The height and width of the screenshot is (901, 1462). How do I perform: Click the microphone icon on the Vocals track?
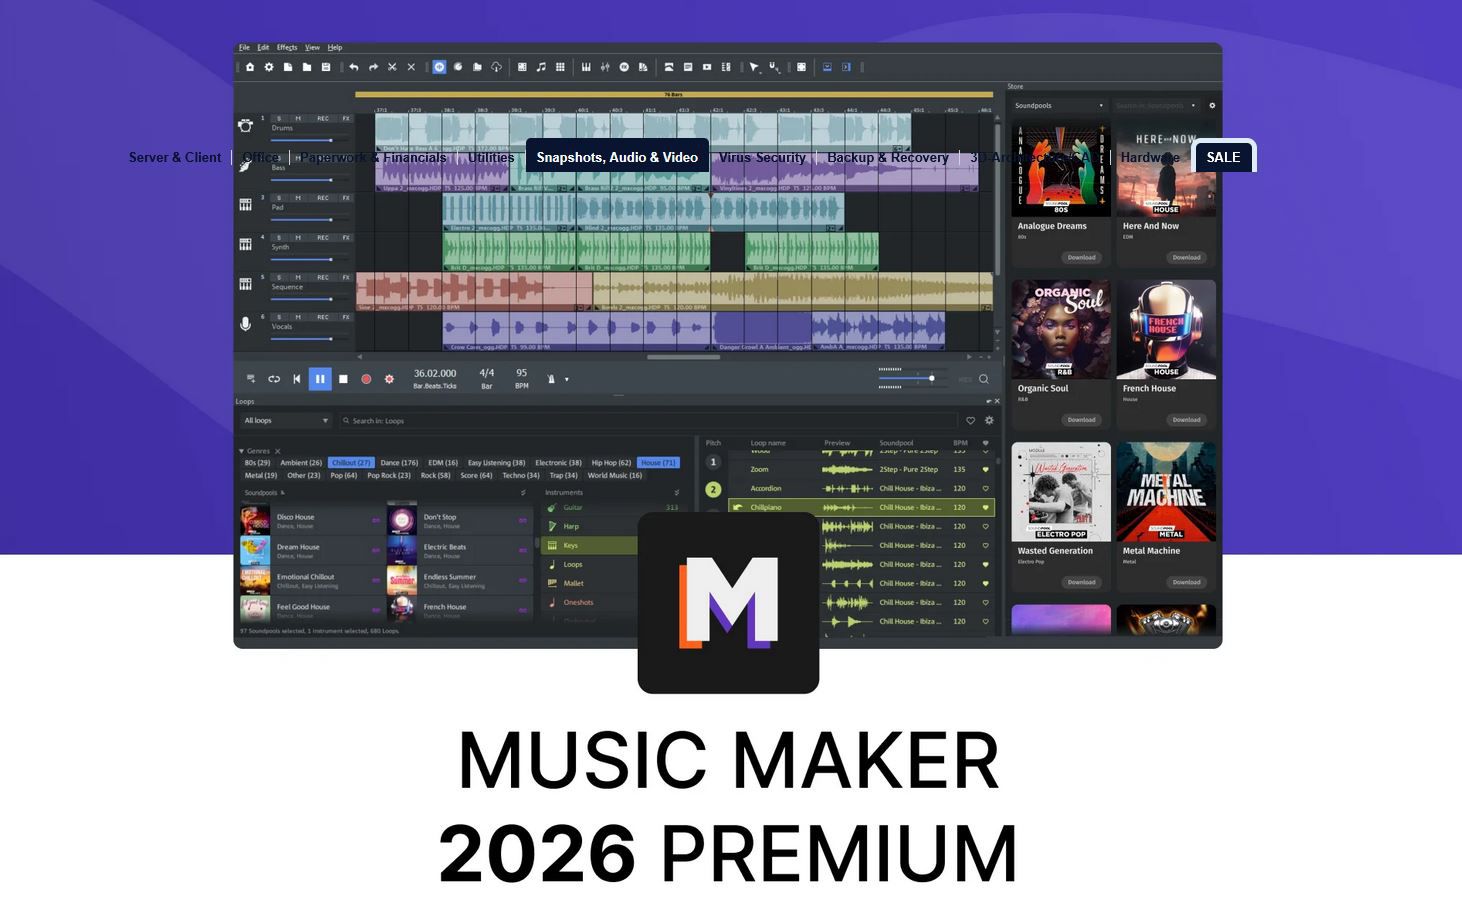(x=245, y=325)
